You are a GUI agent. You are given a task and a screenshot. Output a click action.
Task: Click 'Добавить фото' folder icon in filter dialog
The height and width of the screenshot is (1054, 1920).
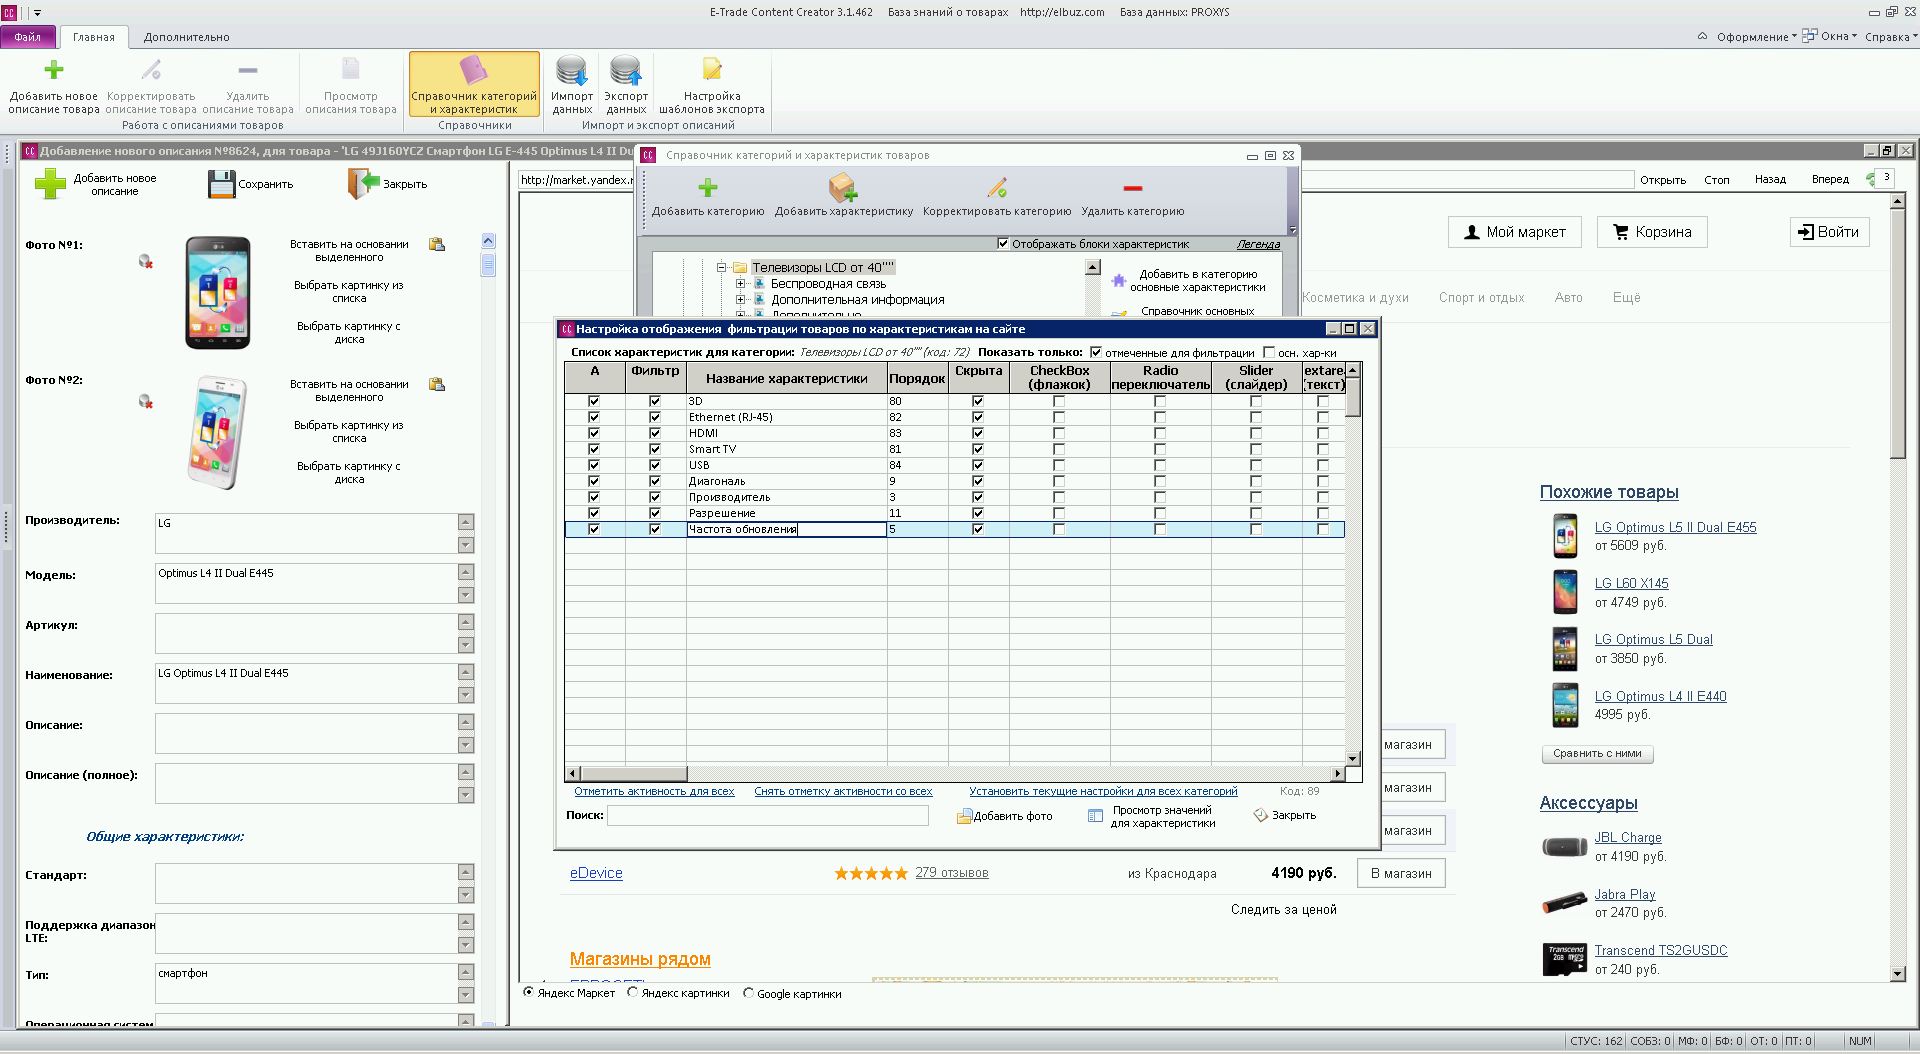964,816
